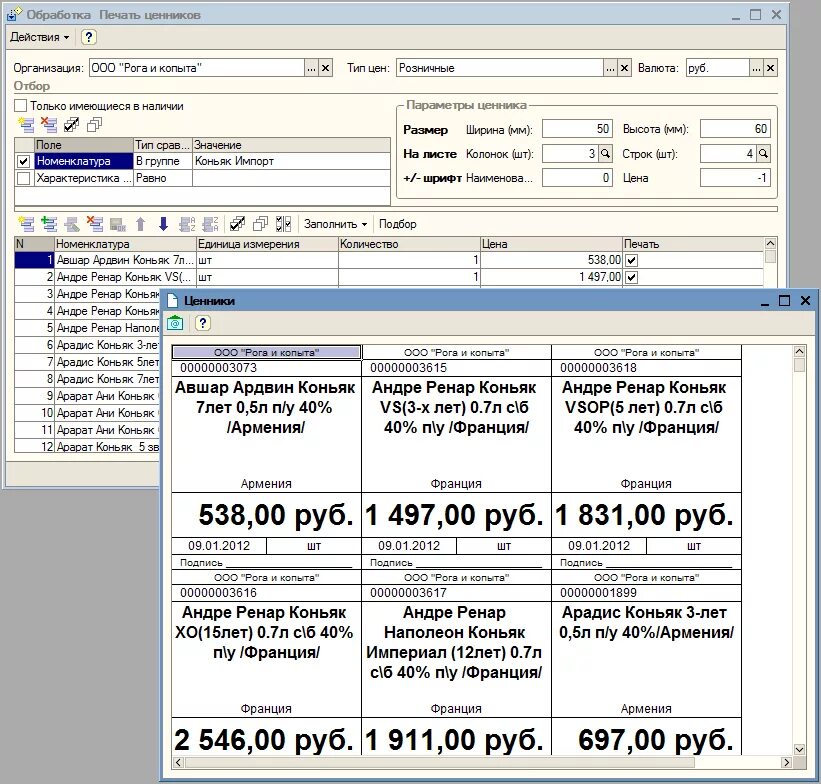Image resolution: width=821 pixels, height=784 pixels.
Task: Set all print flags icon in table toolbar
Action: (x=237, y=224)
